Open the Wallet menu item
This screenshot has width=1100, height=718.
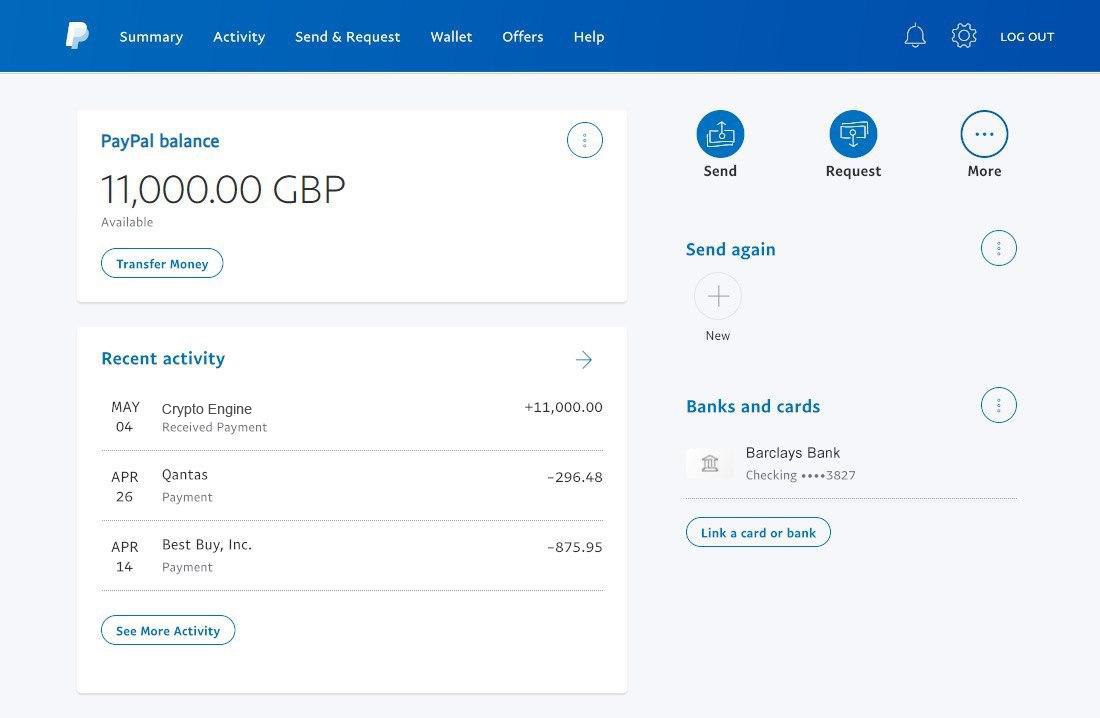451,36
